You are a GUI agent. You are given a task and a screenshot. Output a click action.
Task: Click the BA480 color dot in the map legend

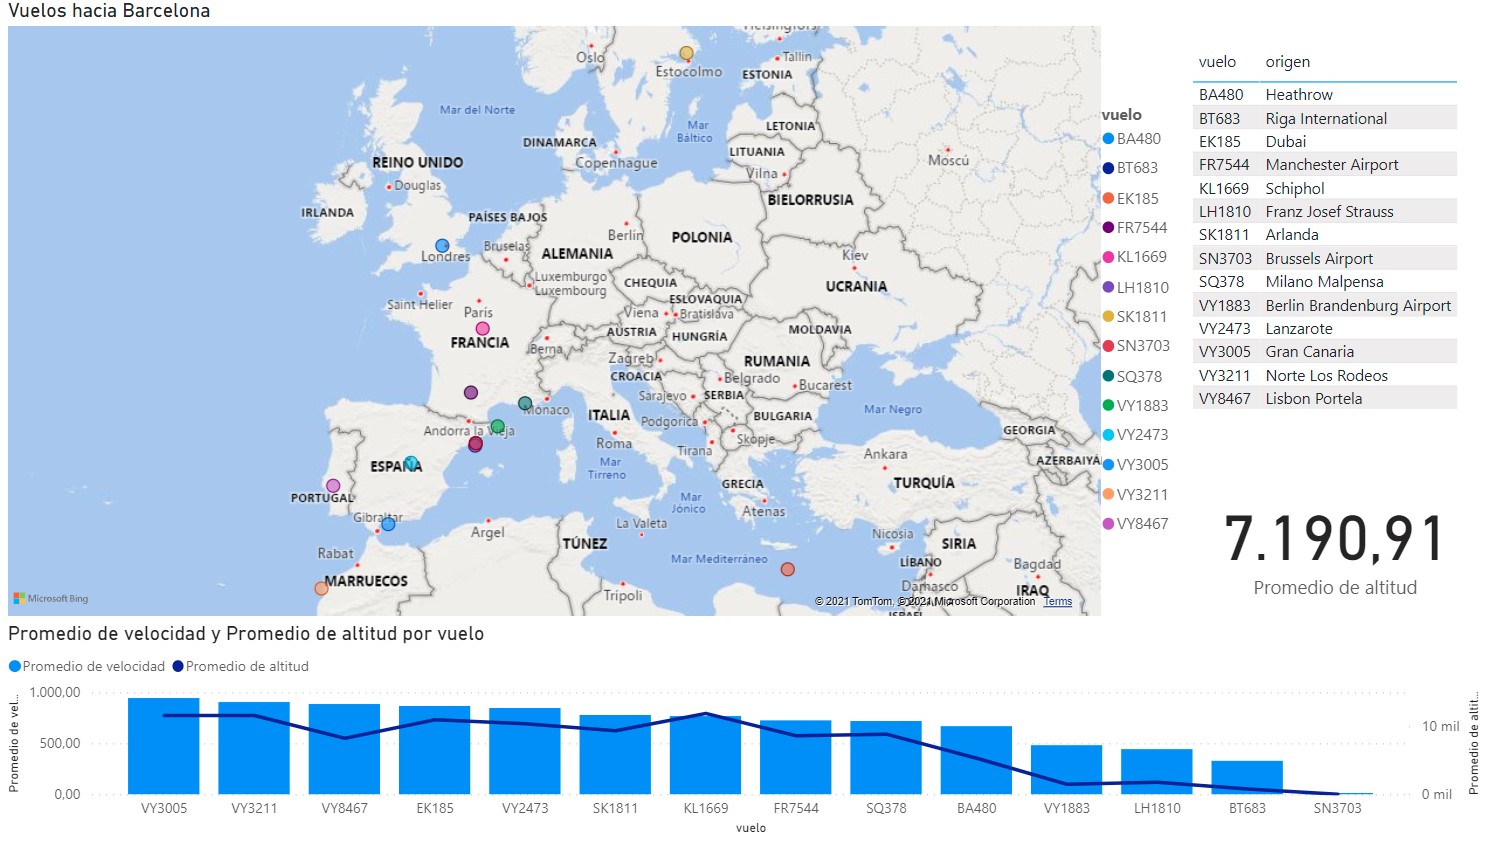[1108, 139]
